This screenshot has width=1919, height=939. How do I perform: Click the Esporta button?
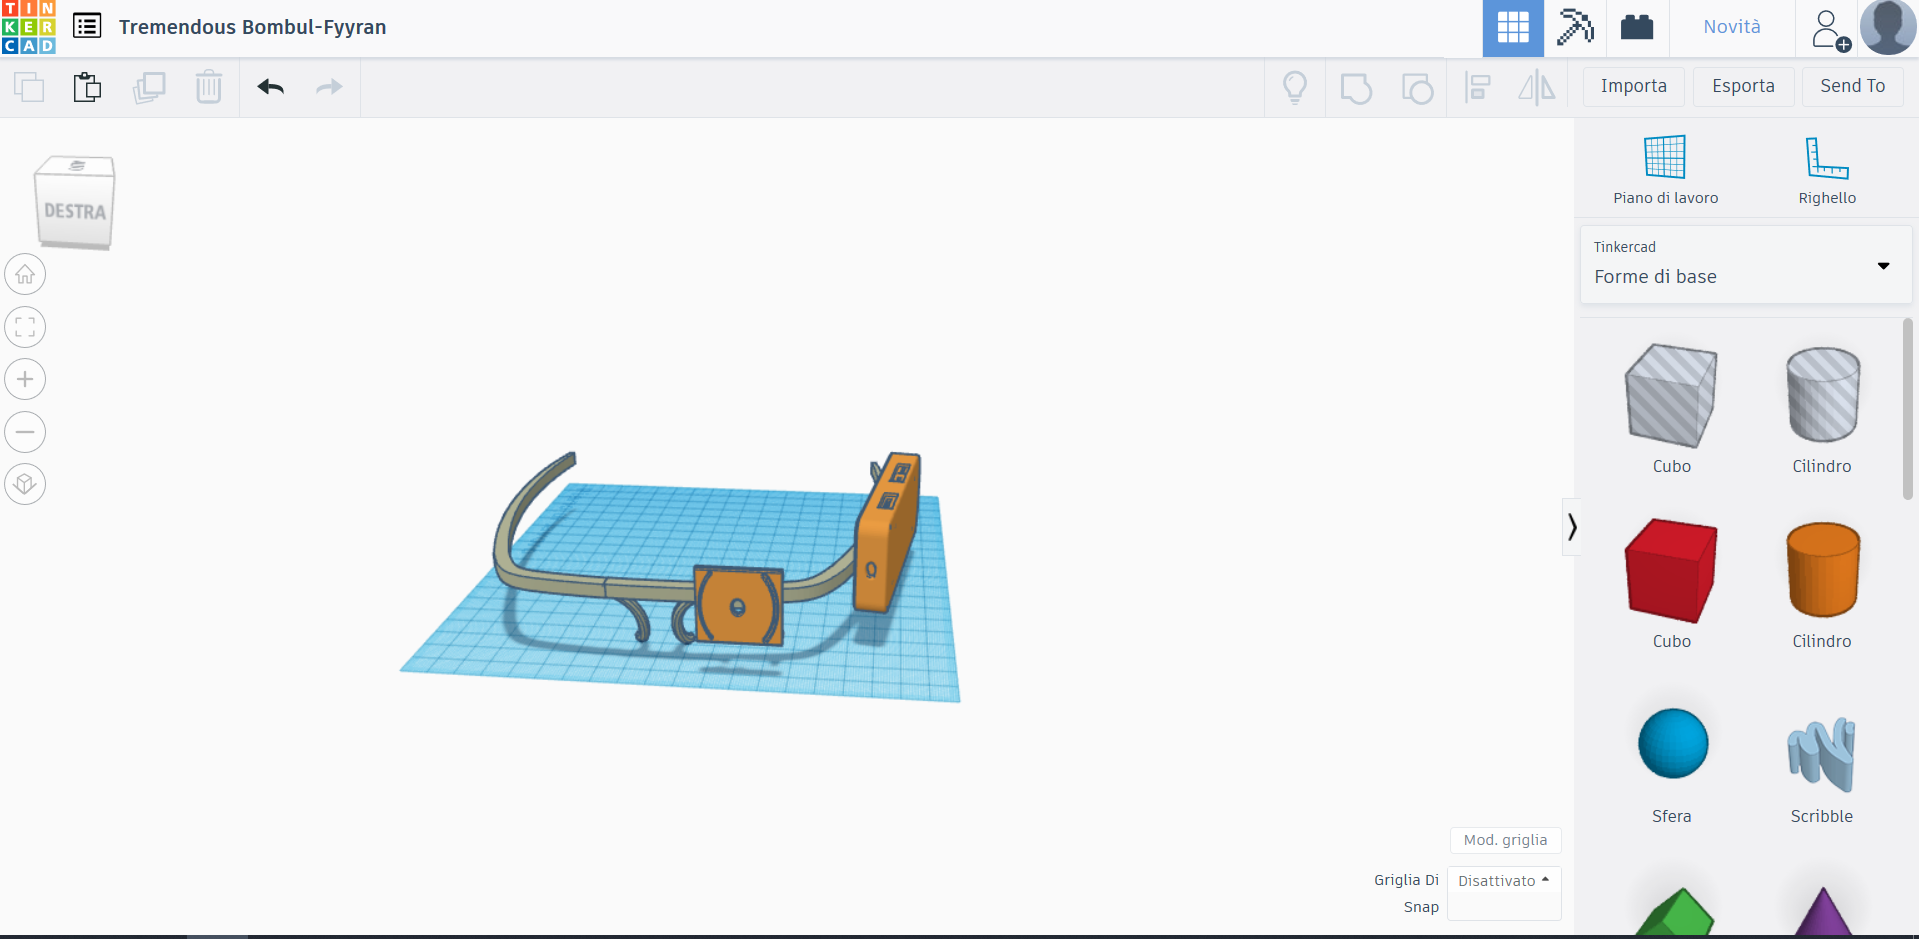tap(1743, 86)
